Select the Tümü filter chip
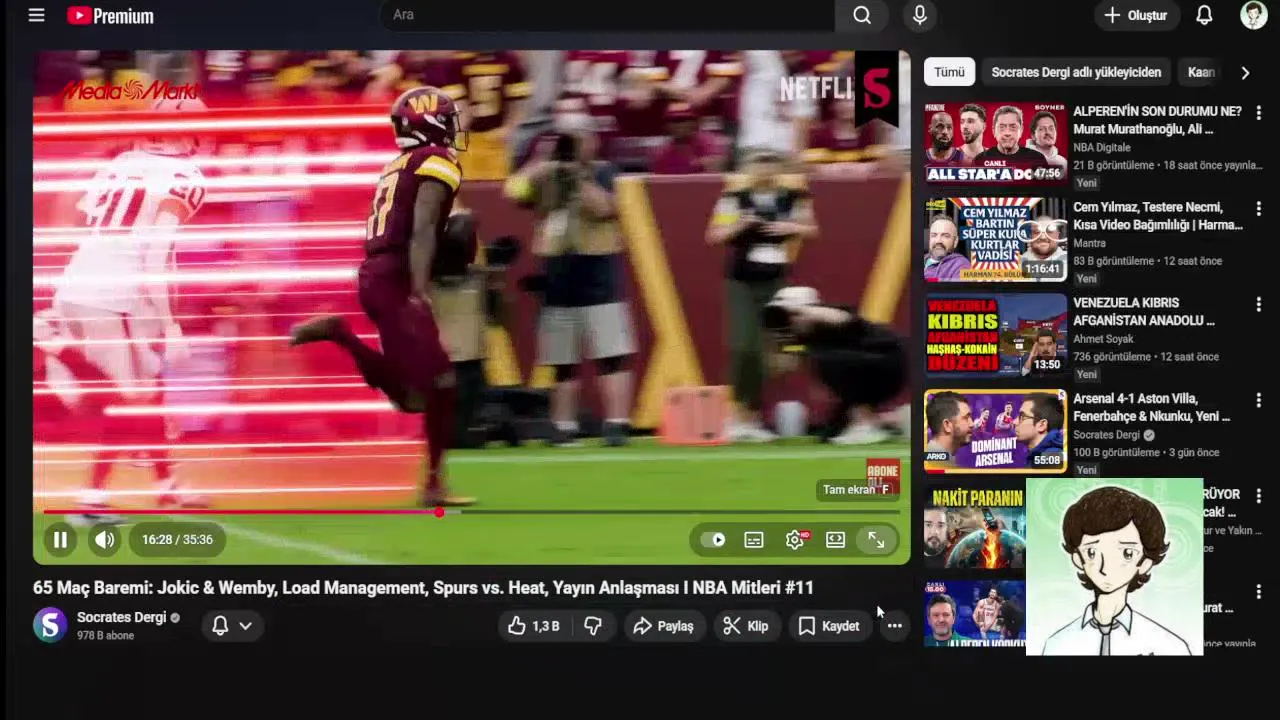1280x720 pixels. pos(949,72)
